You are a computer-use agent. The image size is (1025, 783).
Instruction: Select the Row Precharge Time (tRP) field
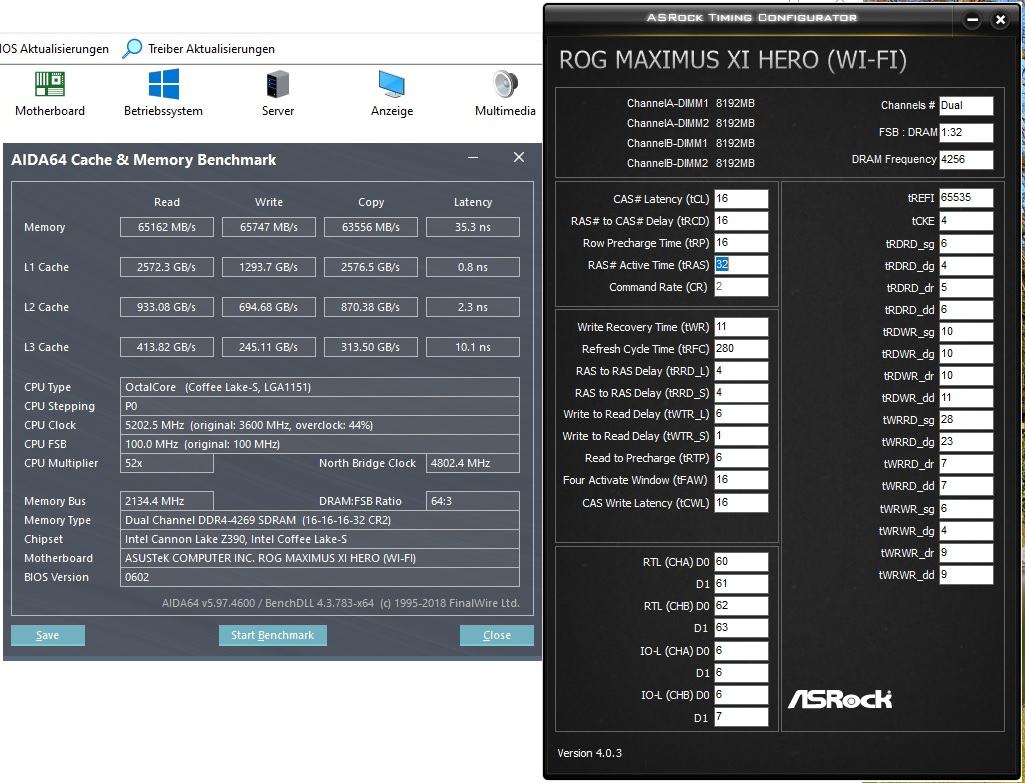pyautogui.click(x=741, y=242)
